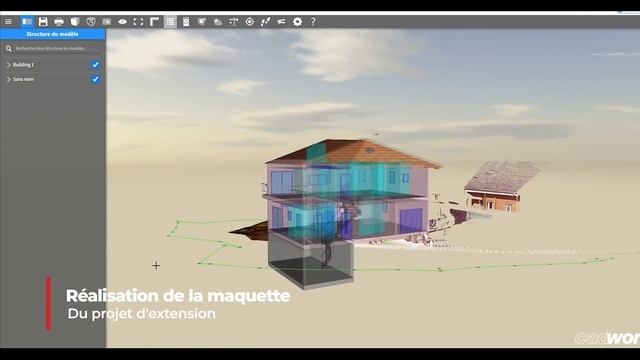Viewport: 640px width, 360px height.
Task: Open the hamburger main menu
Action: click(8, 22)
